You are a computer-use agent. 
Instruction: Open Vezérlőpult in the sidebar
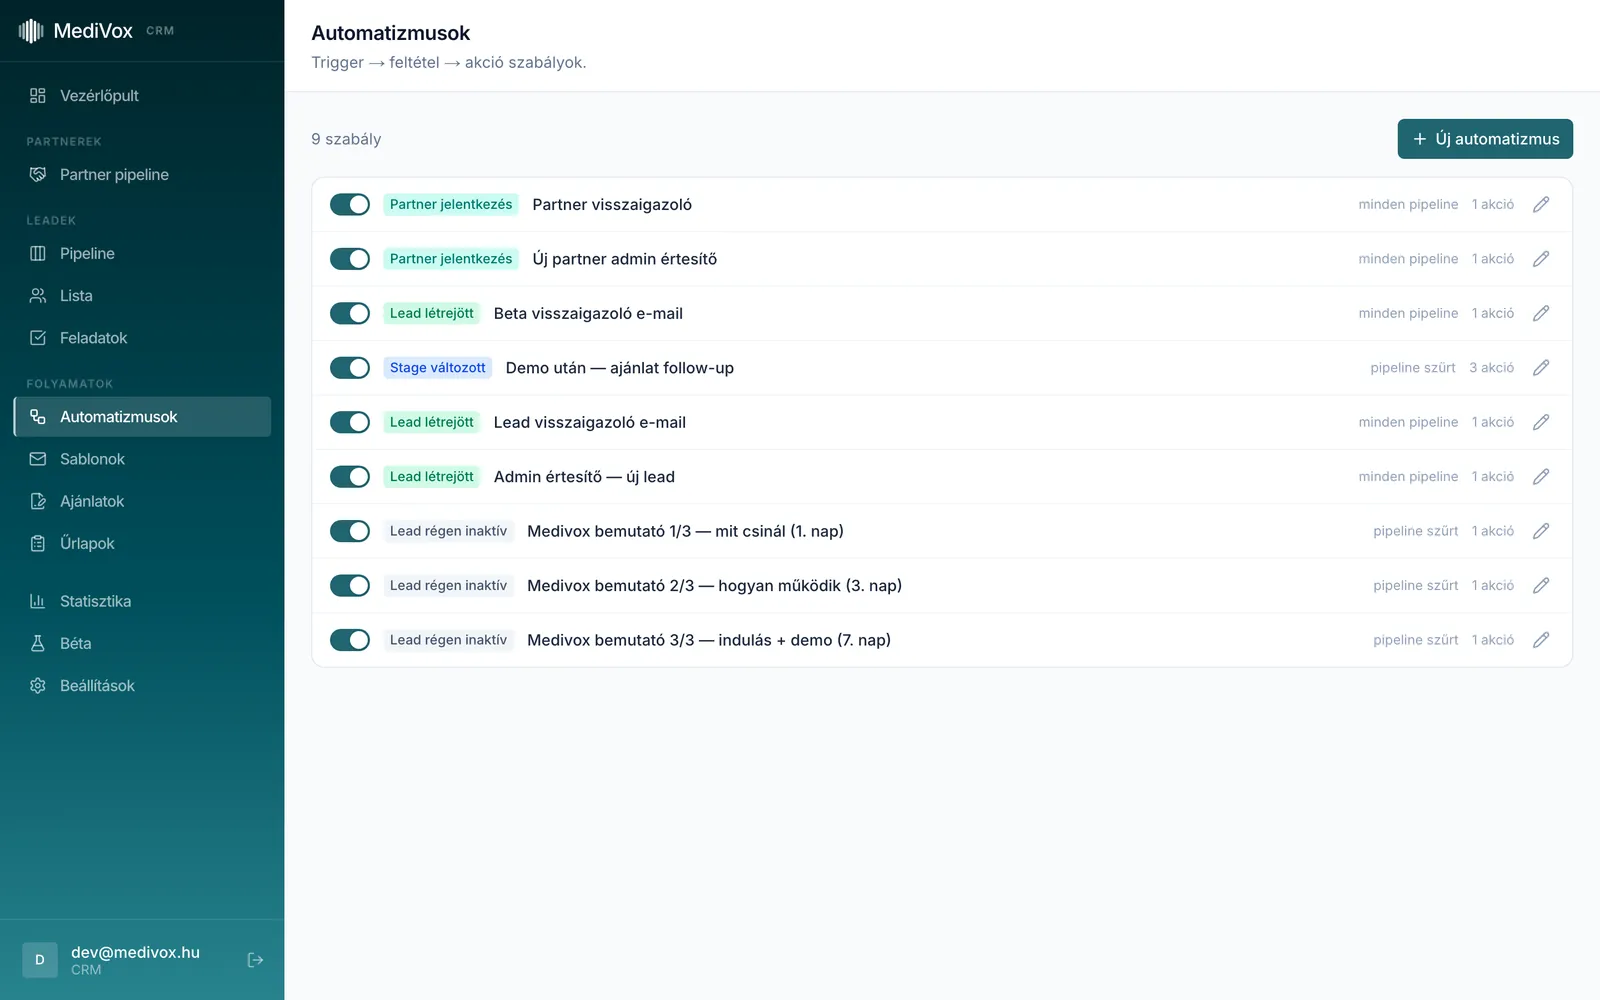coord(142,96)
